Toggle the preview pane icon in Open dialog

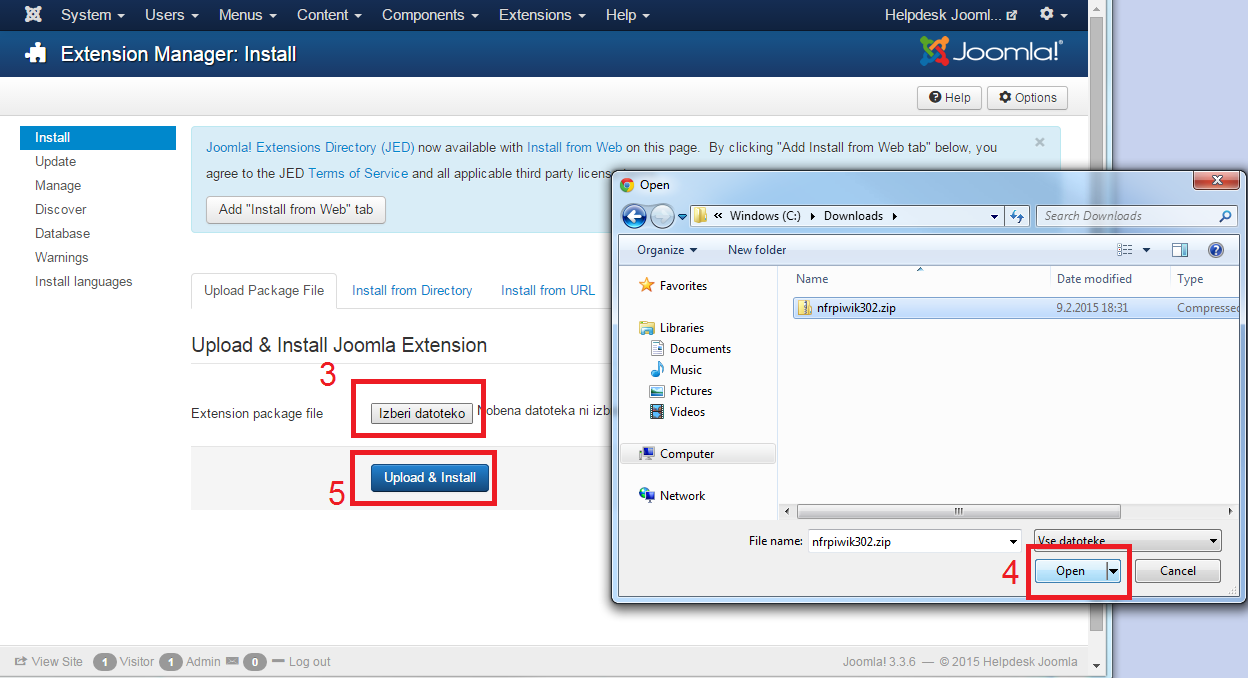tap(1180, 250)
